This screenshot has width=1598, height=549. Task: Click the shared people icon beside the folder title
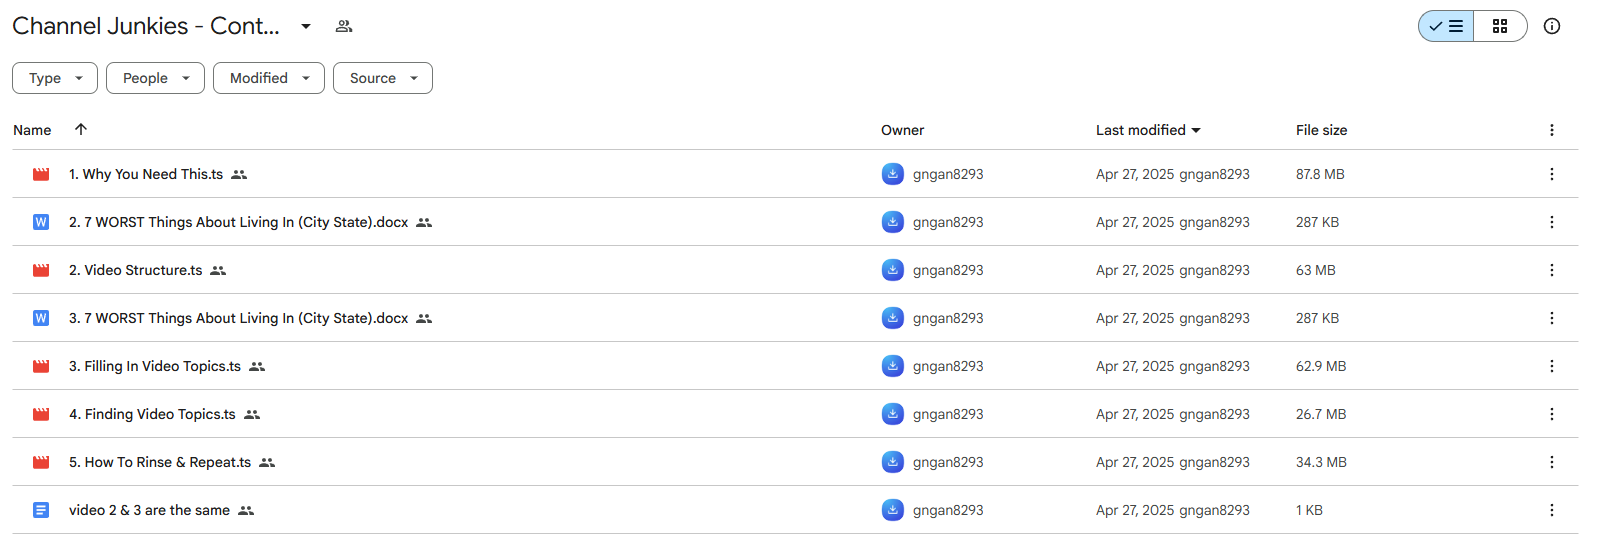point(344,26)
